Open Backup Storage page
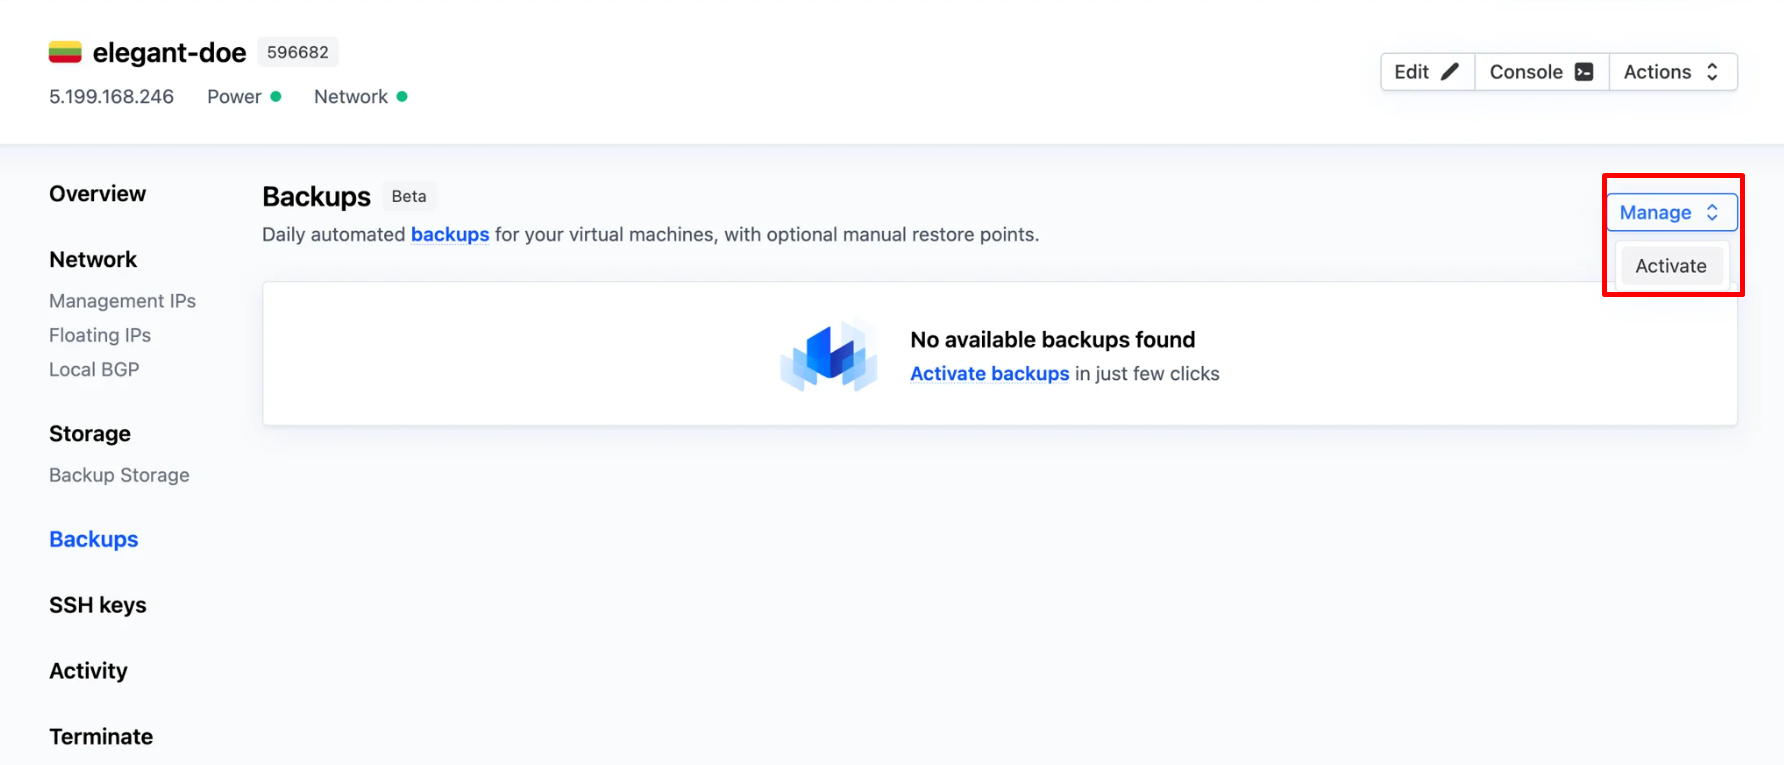 (119, 475)
